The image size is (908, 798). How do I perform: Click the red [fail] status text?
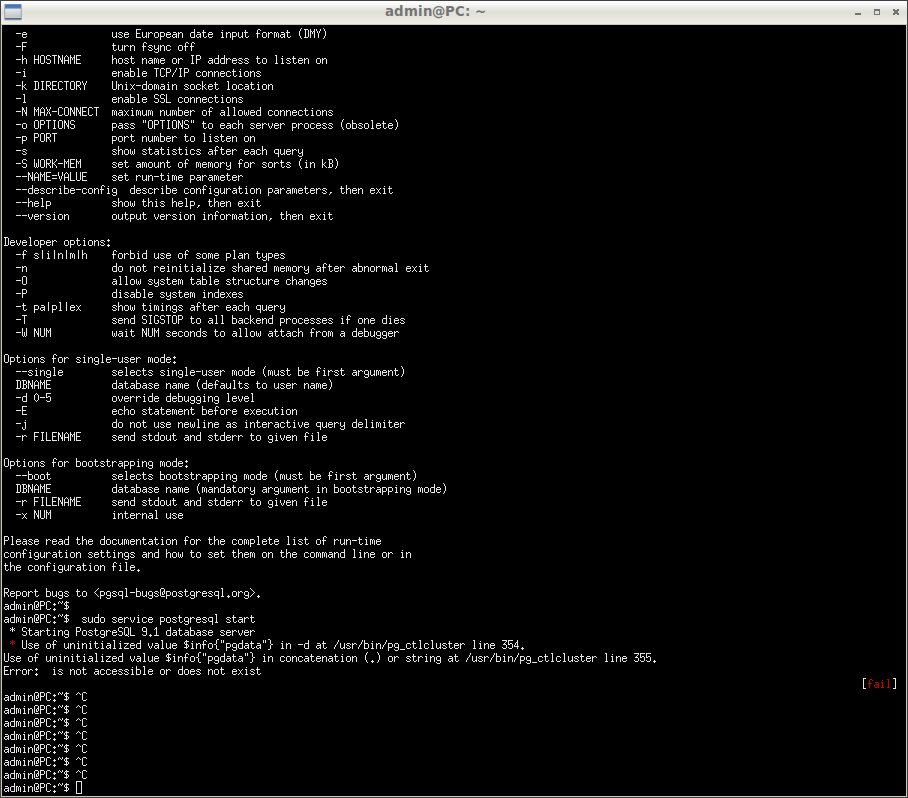(x=879, y=684)
